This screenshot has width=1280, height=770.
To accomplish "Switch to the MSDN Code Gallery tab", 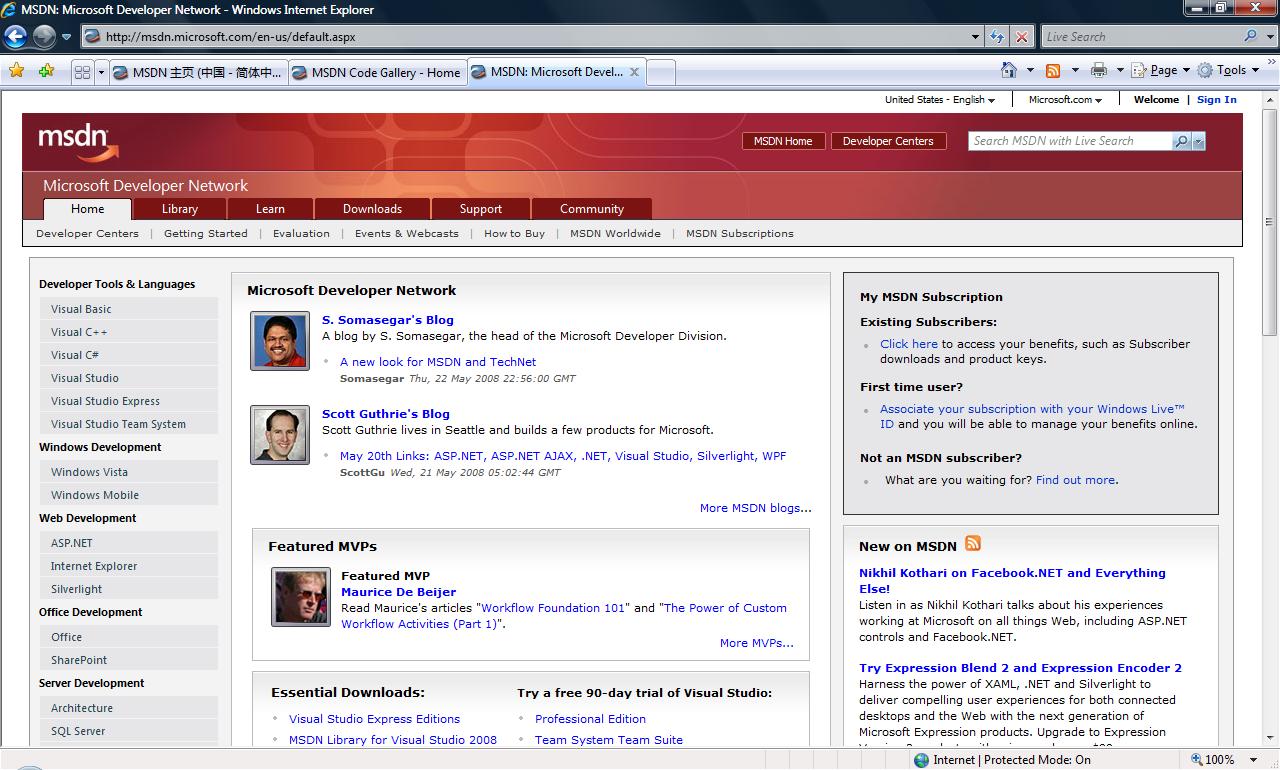I will (x=378, y=72).
